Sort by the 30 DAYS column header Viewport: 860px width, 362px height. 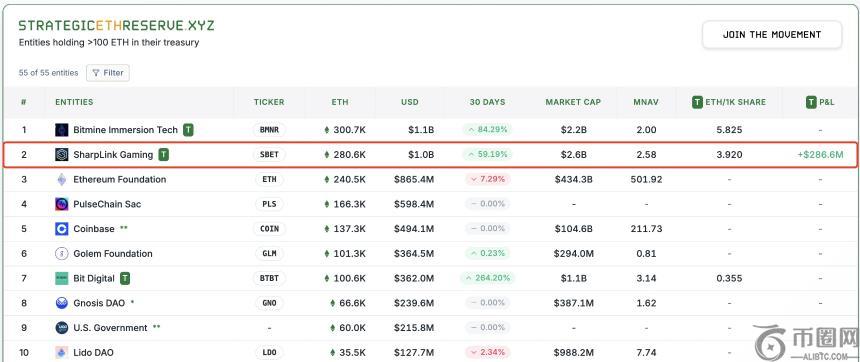488,102
